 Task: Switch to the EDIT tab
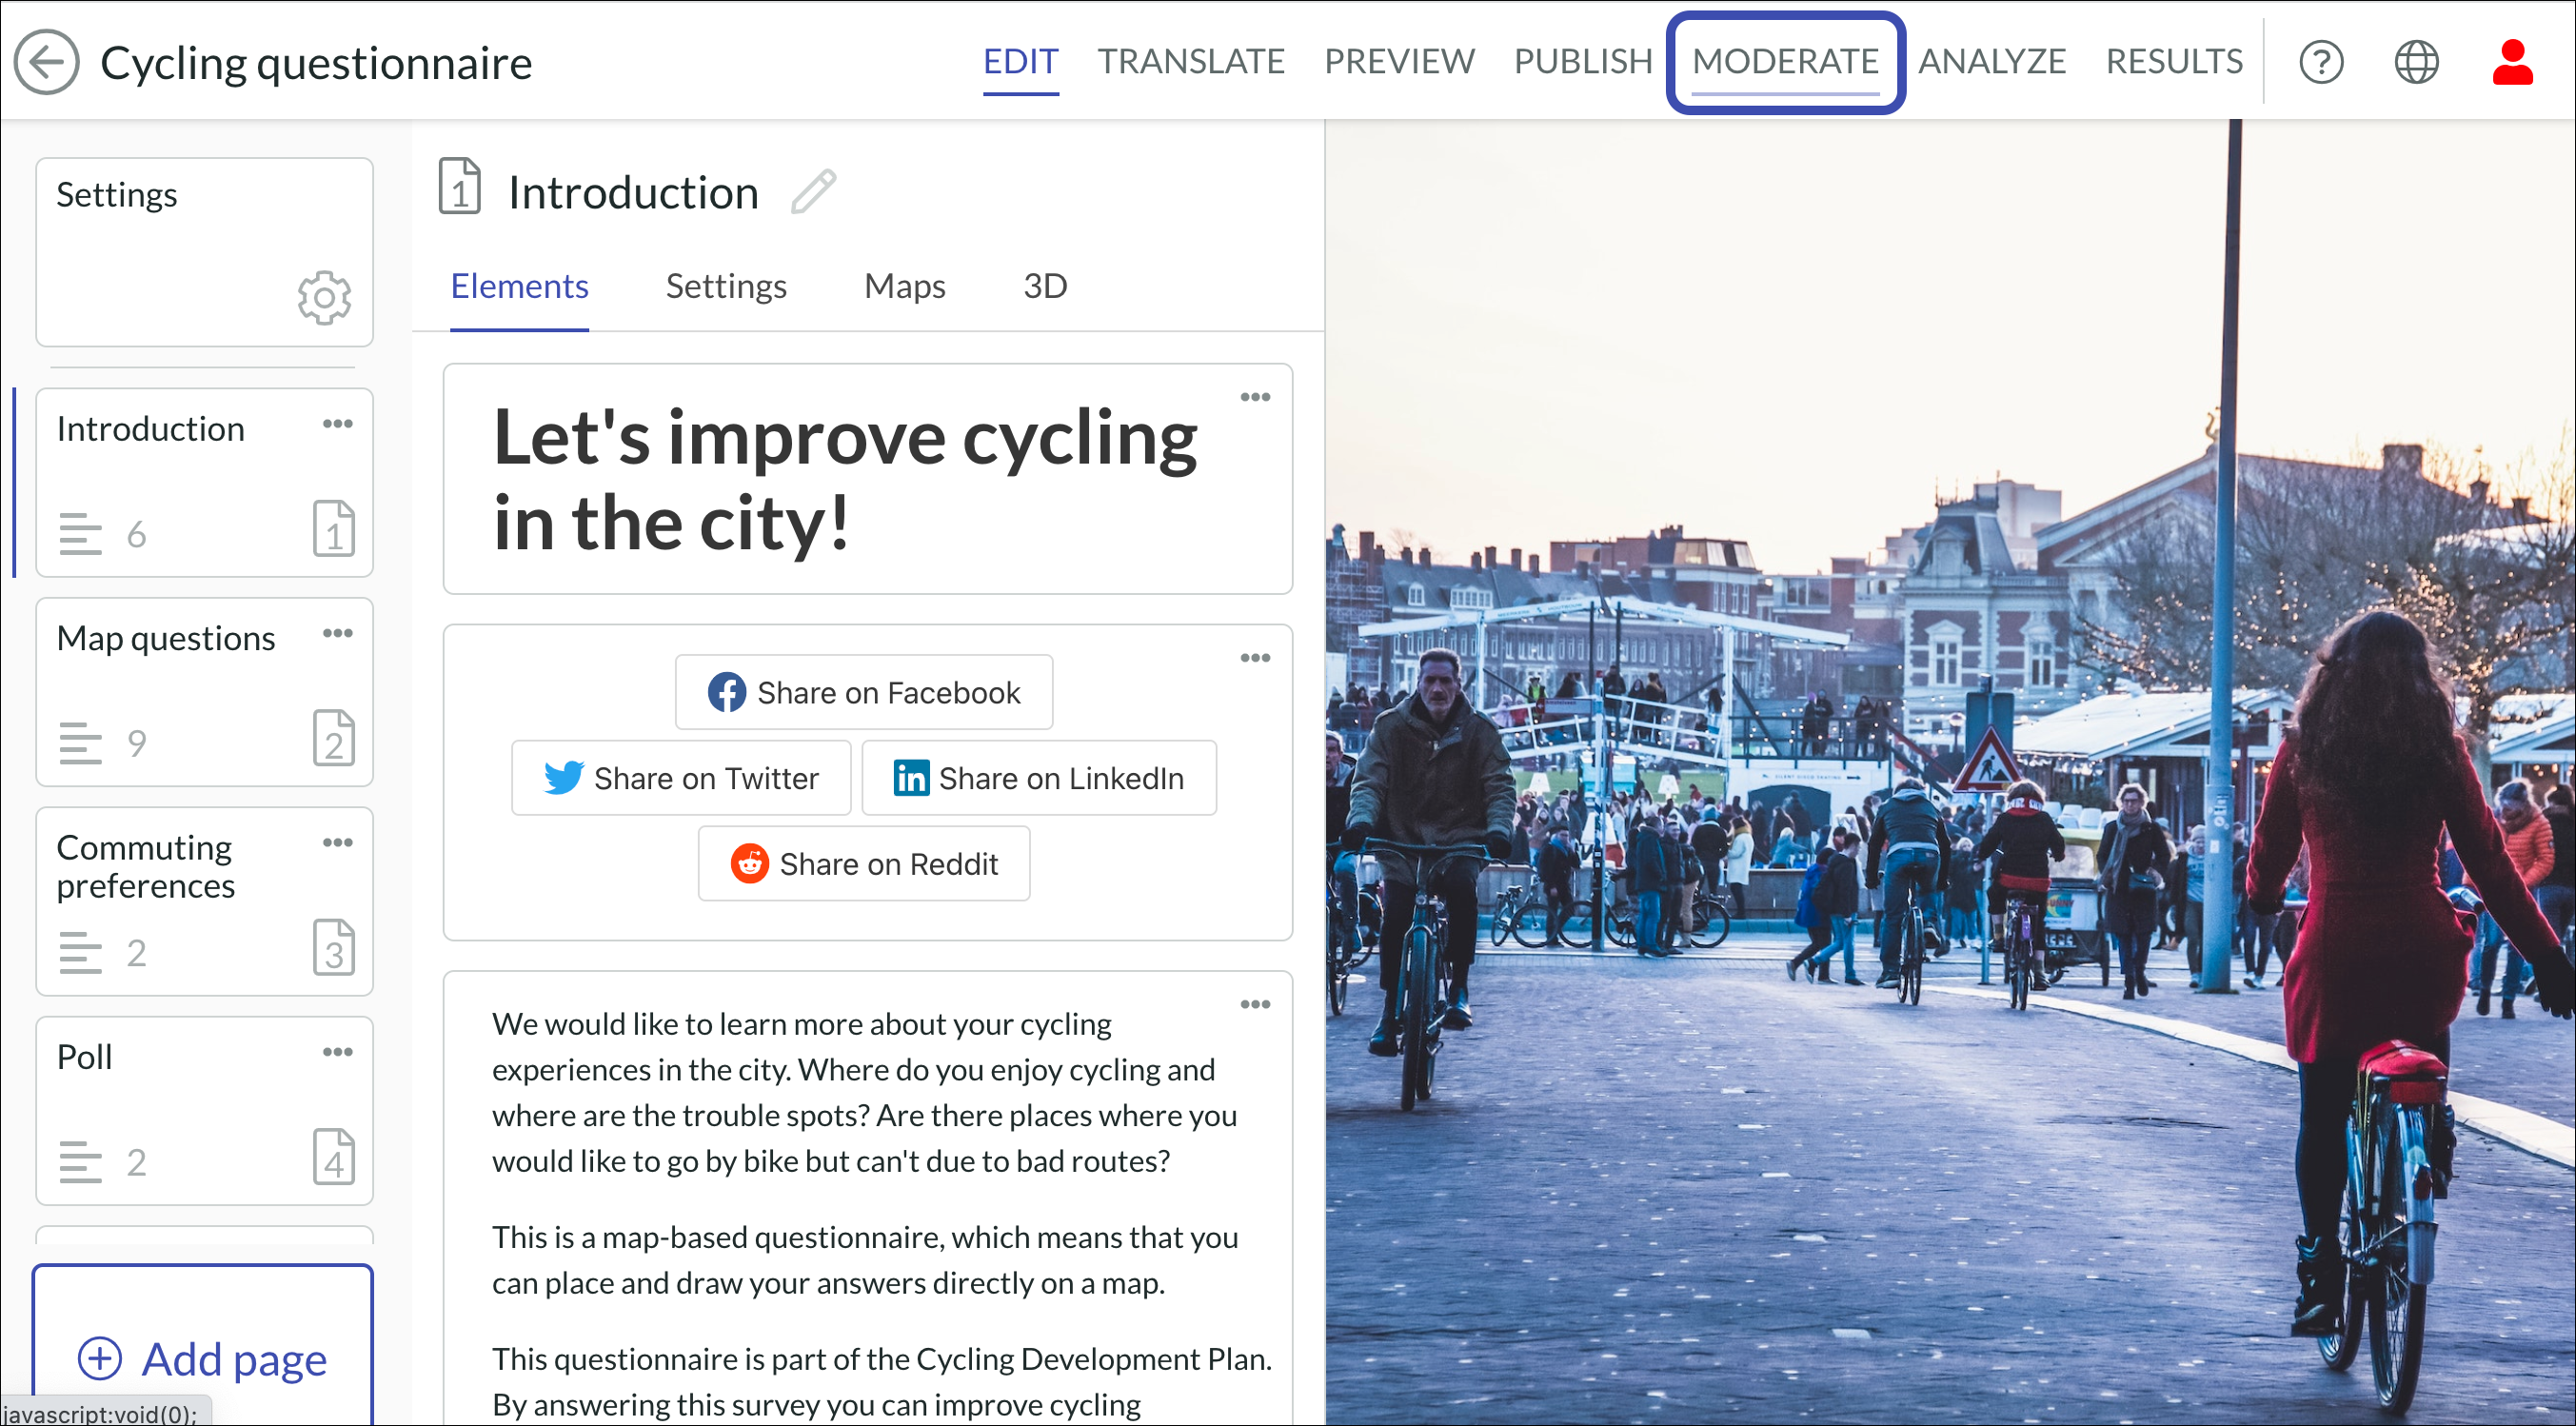[x=1020, y=62]
